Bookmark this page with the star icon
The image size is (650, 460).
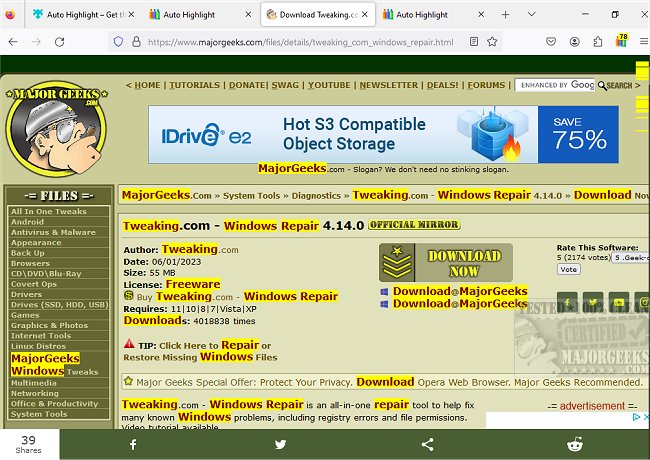click(492, 41)
